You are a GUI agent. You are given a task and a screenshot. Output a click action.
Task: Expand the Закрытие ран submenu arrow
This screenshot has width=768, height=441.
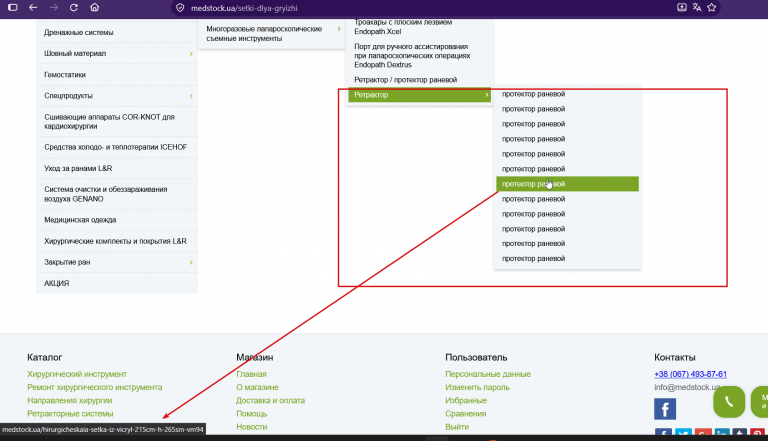(191, 263)
